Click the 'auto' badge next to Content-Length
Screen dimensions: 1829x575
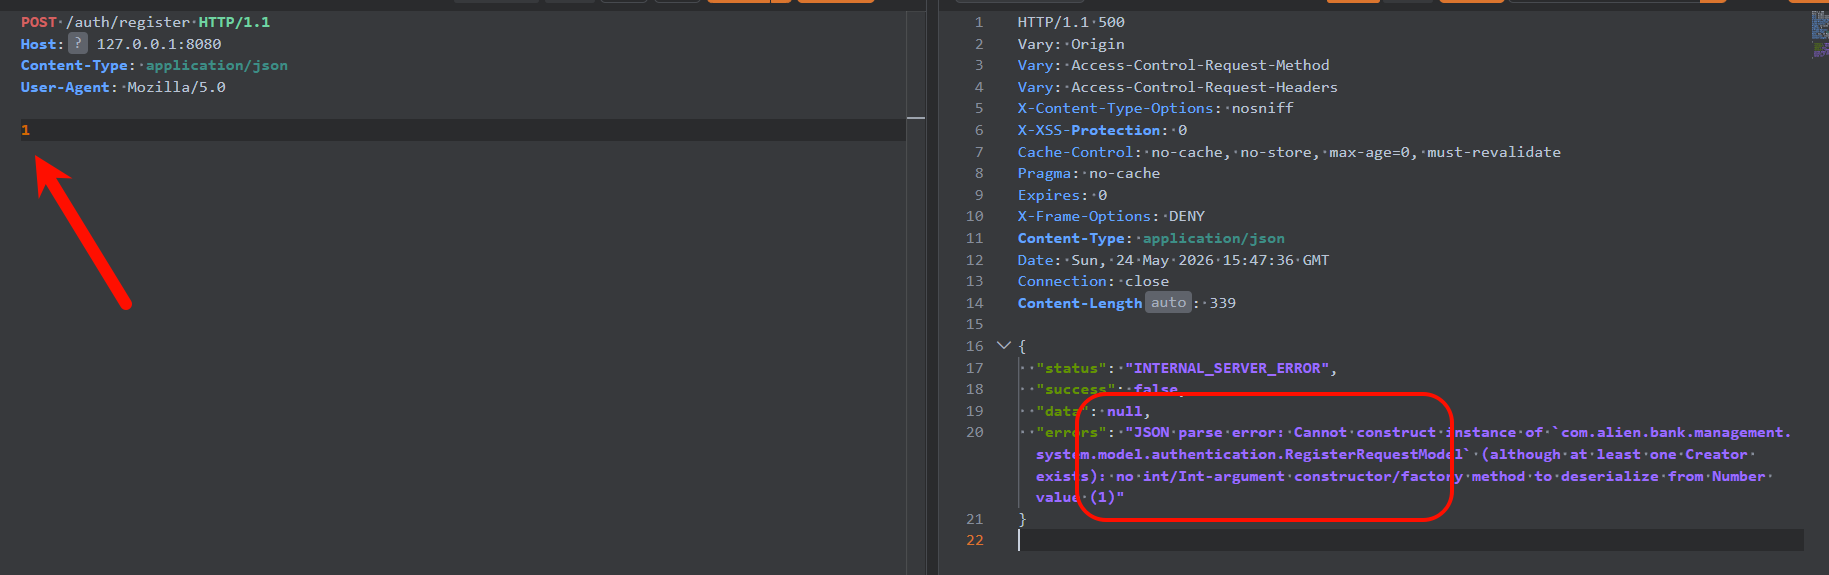click(1168, 302)
